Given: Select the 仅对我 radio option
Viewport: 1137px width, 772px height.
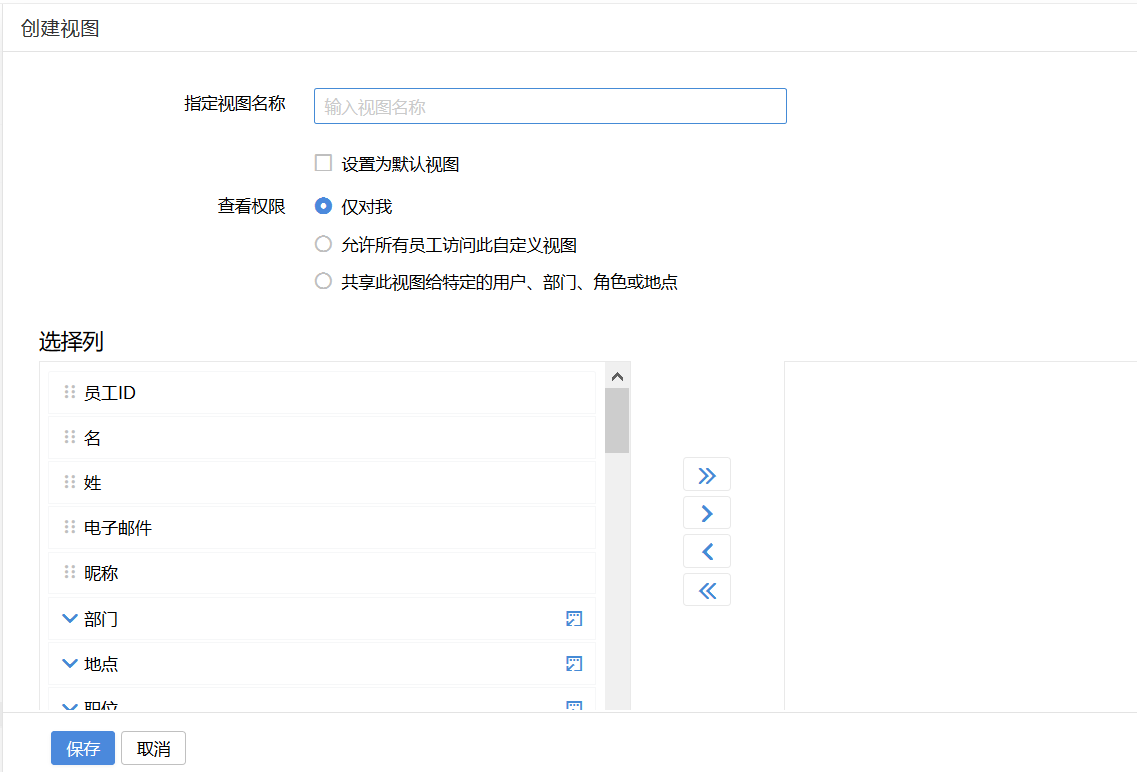Looking at the screenshot, I should (323, 206).
